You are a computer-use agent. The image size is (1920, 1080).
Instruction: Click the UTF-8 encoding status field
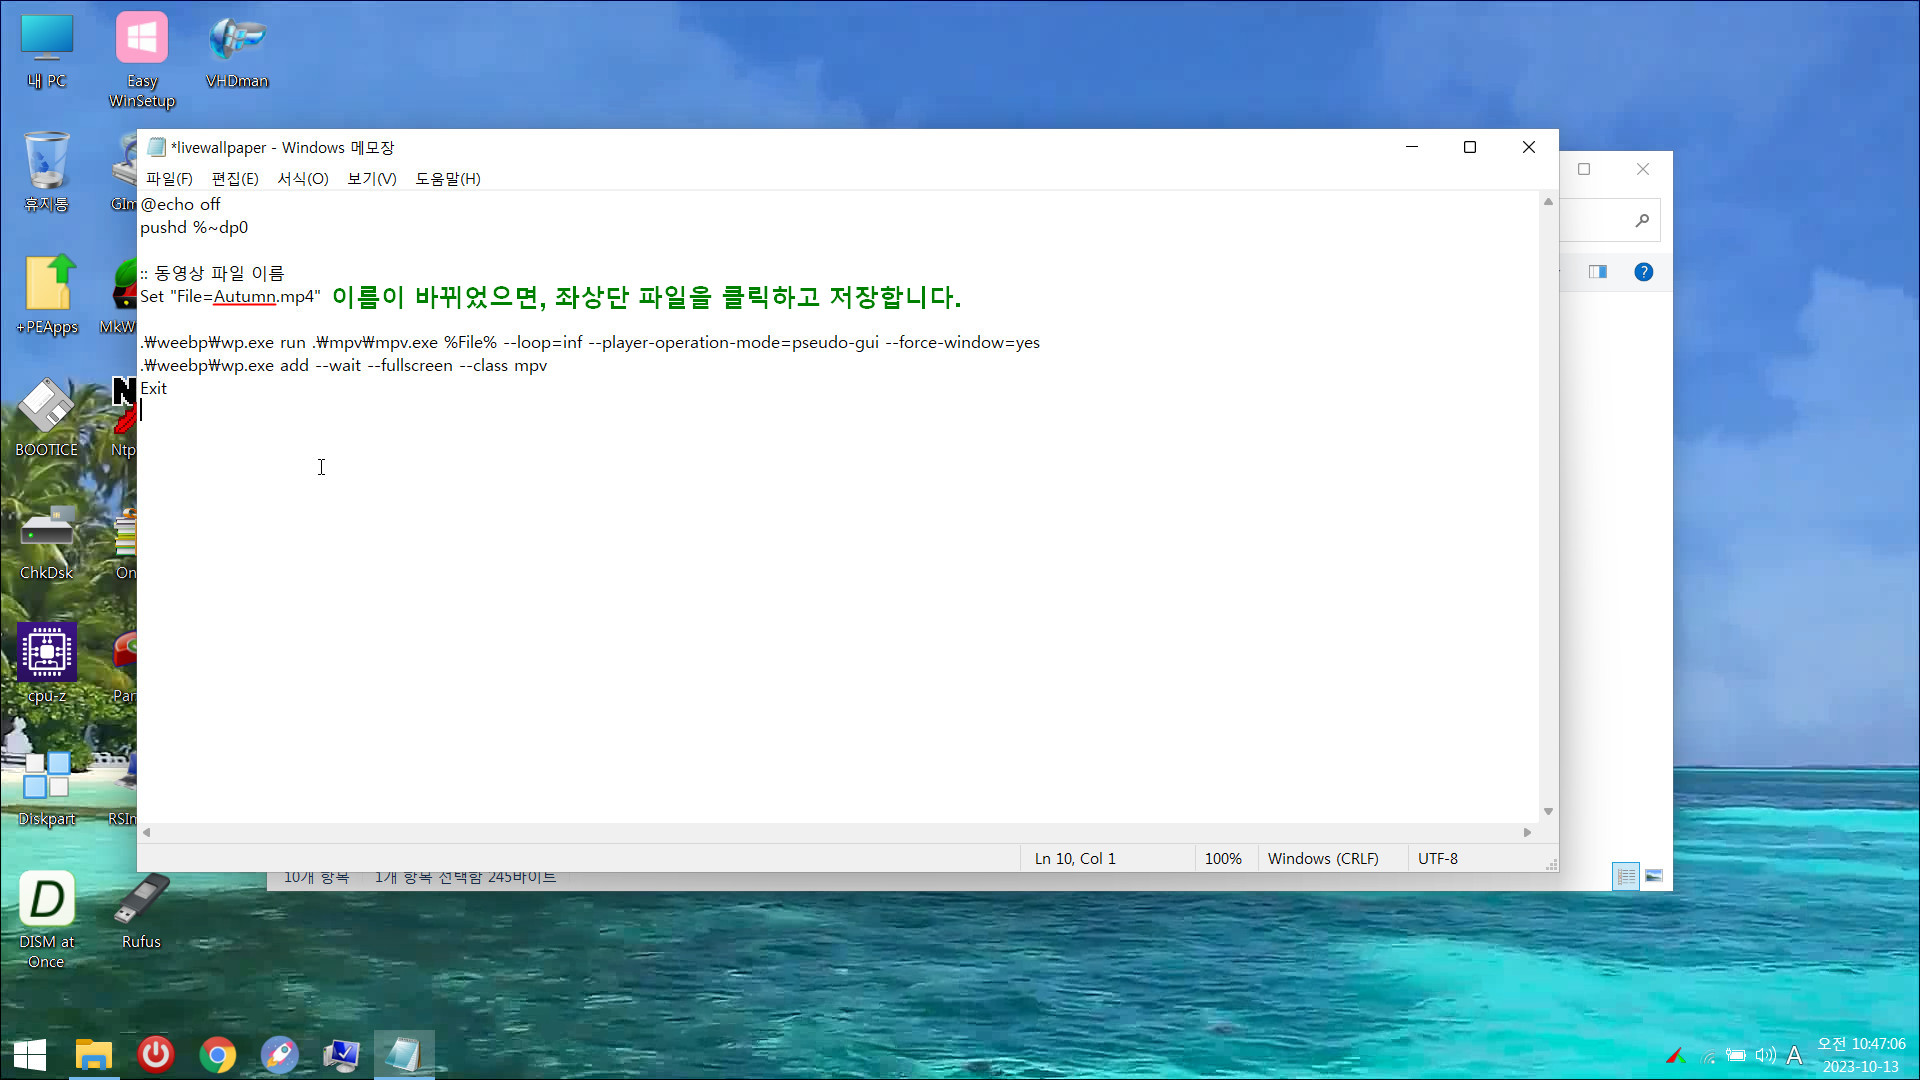pos(1438,858)
